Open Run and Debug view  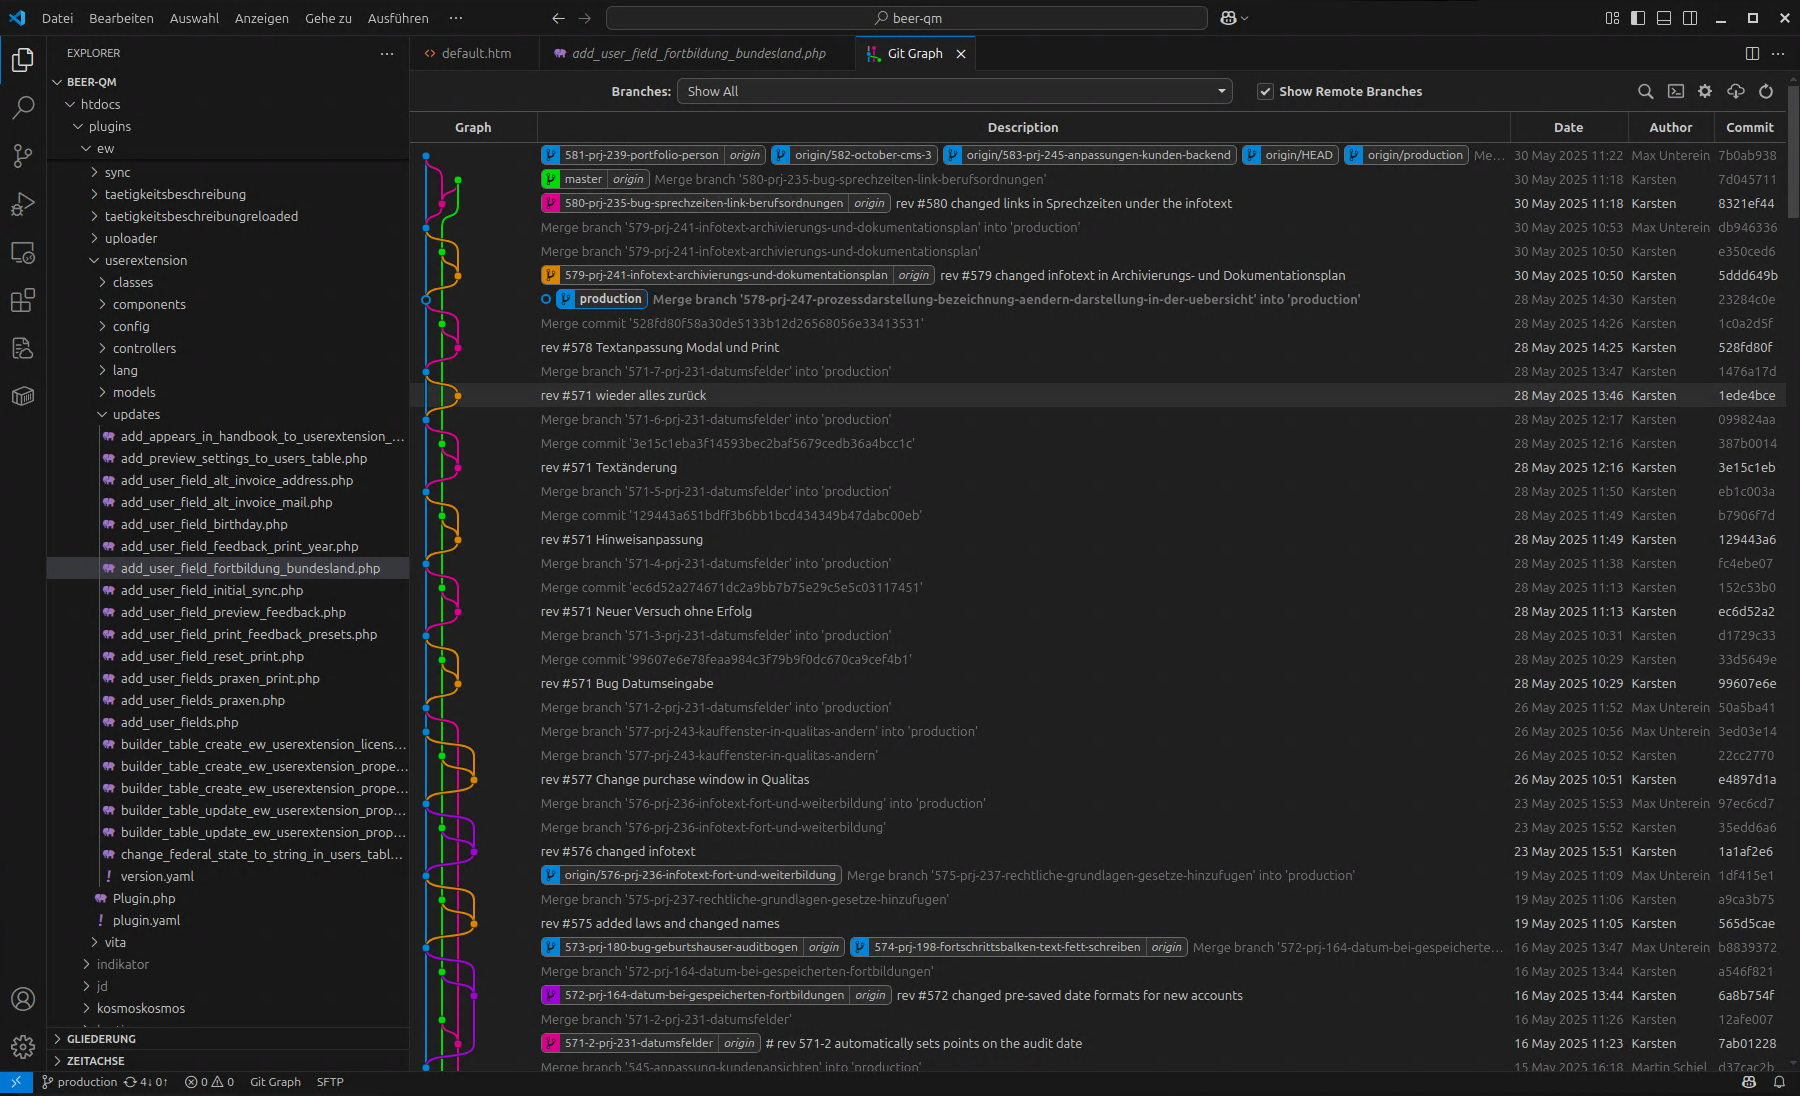[23, 204]
